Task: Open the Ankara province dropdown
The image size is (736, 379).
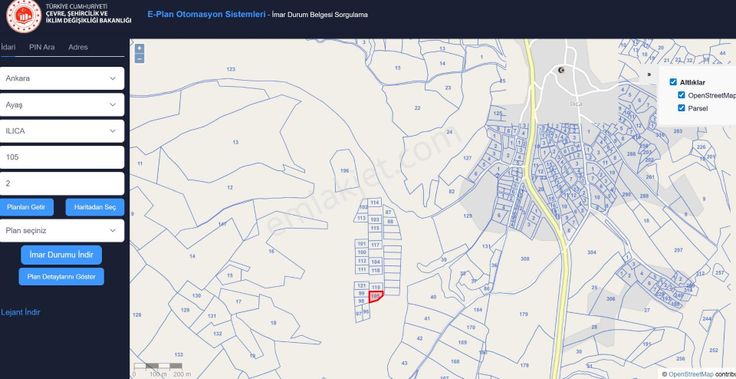Action: coord(61,78)
